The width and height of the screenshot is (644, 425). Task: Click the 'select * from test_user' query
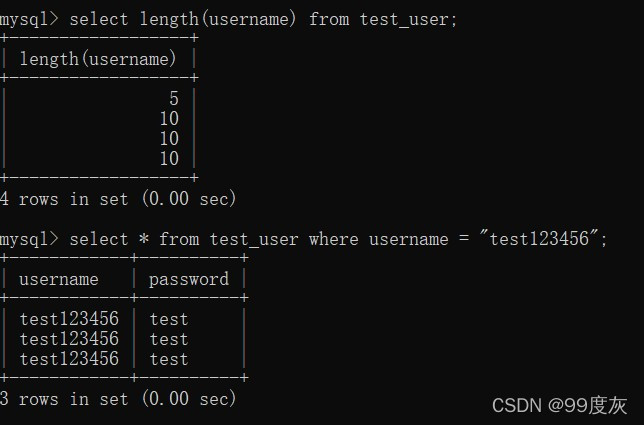(x=184, y=239)
